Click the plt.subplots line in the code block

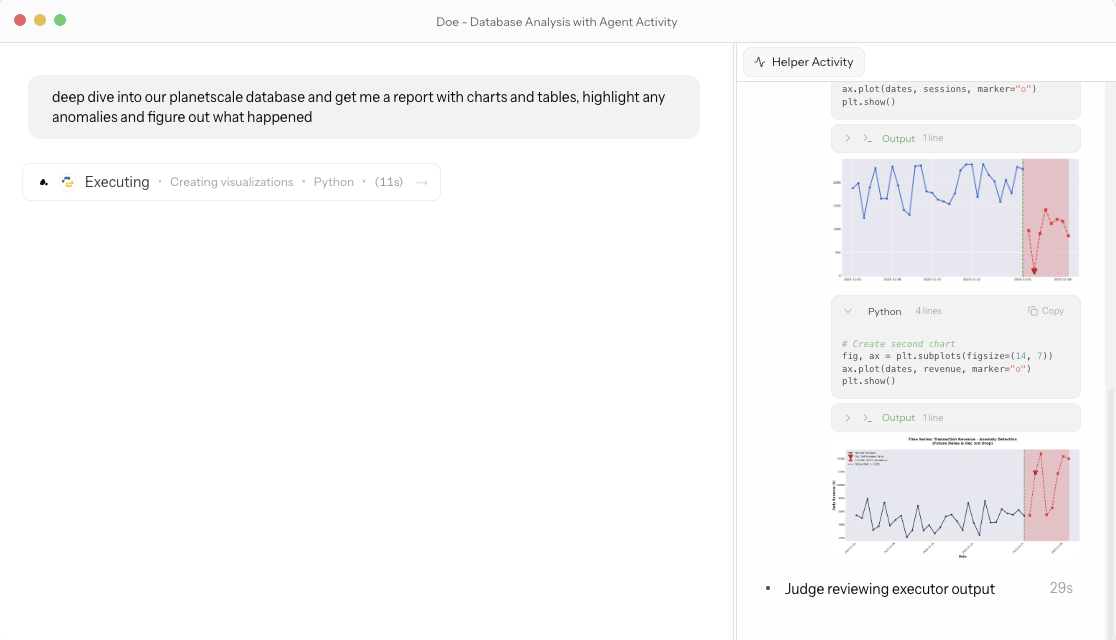pos(947,356)
